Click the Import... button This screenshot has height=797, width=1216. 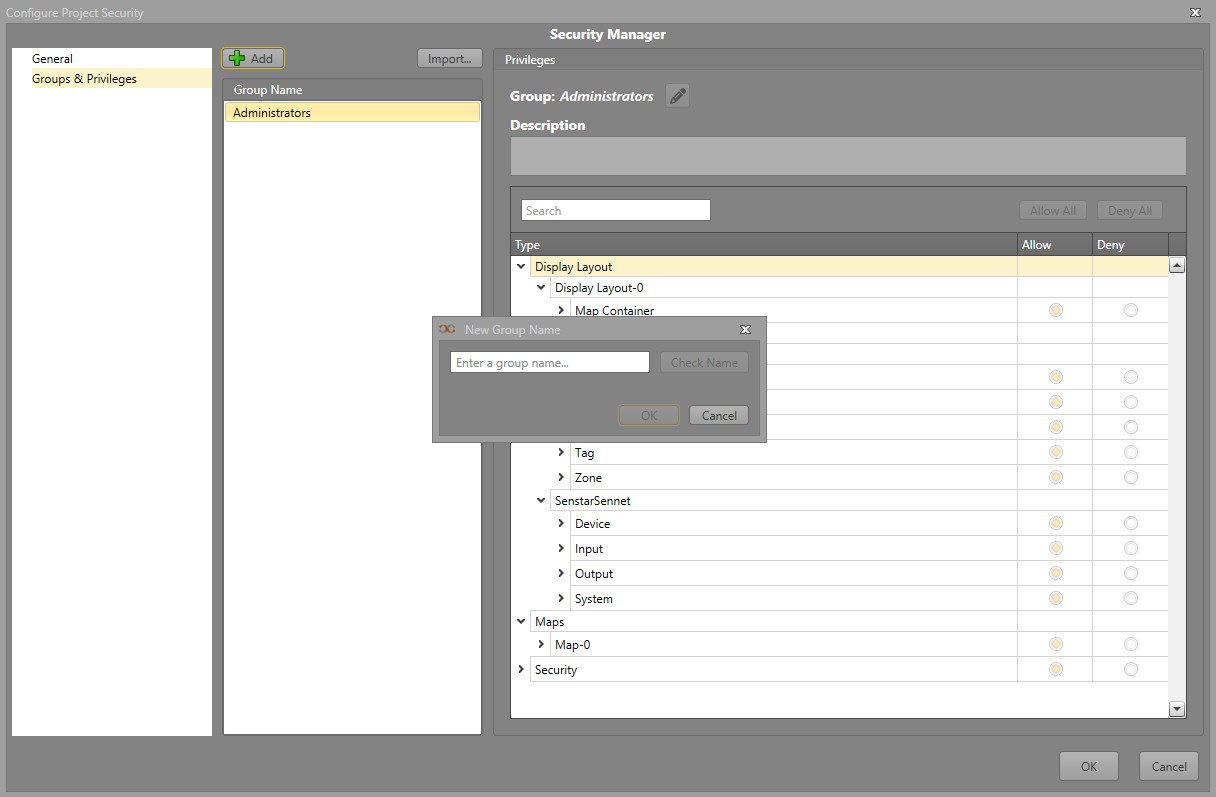pos(449,59)
